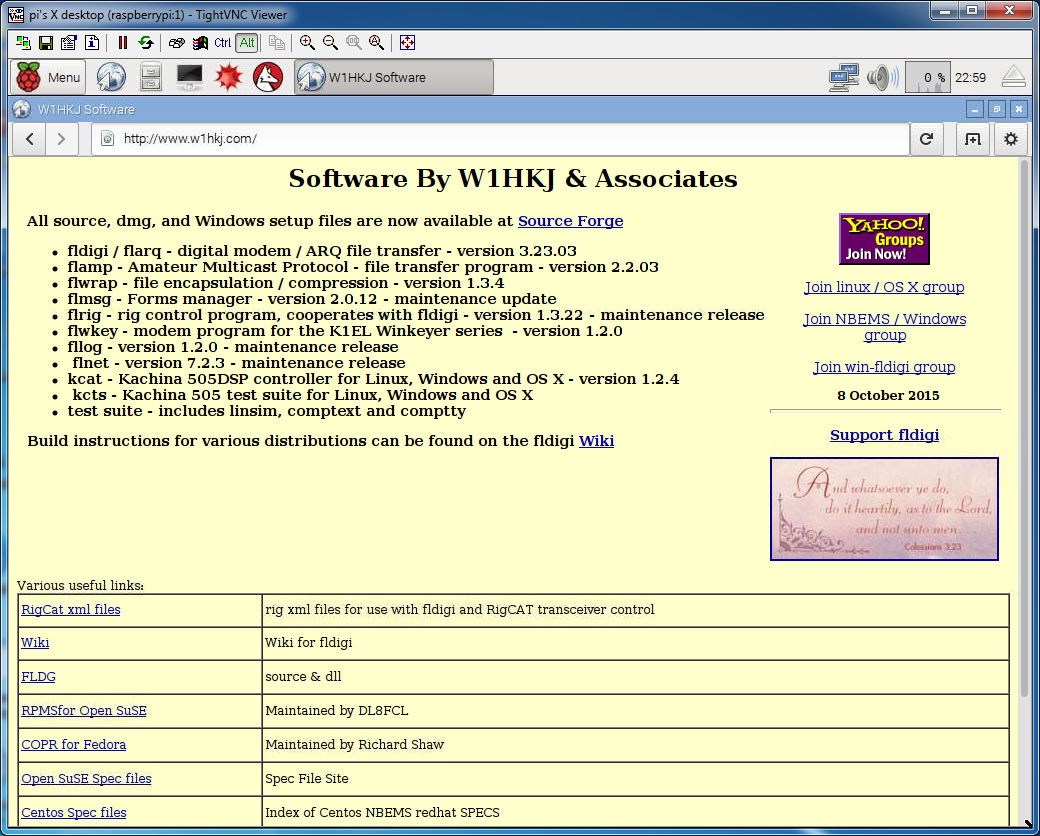
Task: Open RigCat xml files link
Action: click(x=71, y=609)
